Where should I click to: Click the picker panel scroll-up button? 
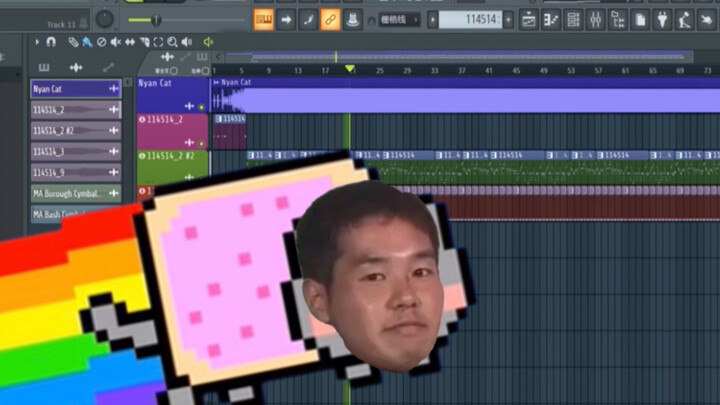[x=128, y=82]
